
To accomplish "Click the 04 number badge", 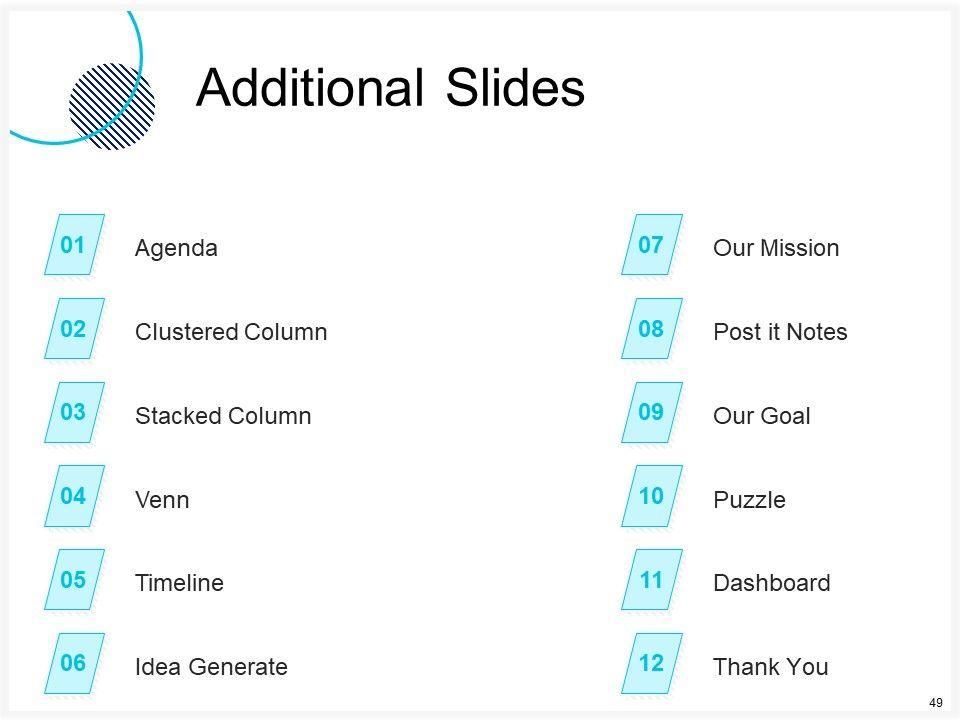I will (73, 496).
